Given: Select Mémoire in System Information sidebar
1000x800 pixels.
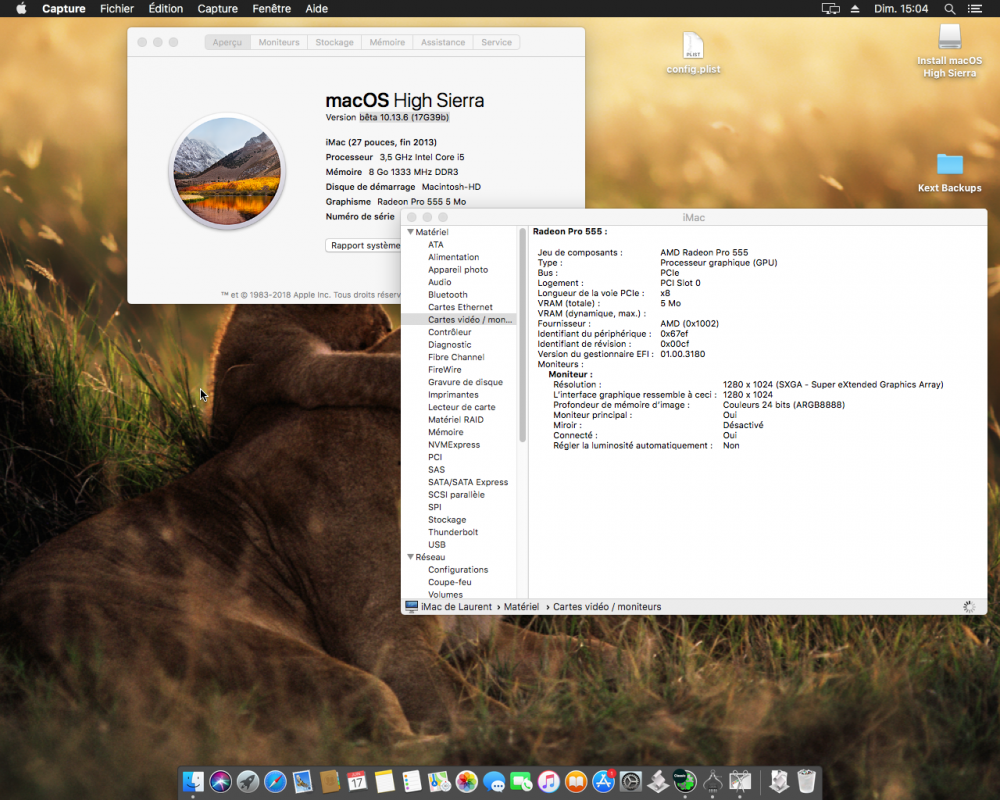Looking at the screenshot, I should (x=446, y=432).
